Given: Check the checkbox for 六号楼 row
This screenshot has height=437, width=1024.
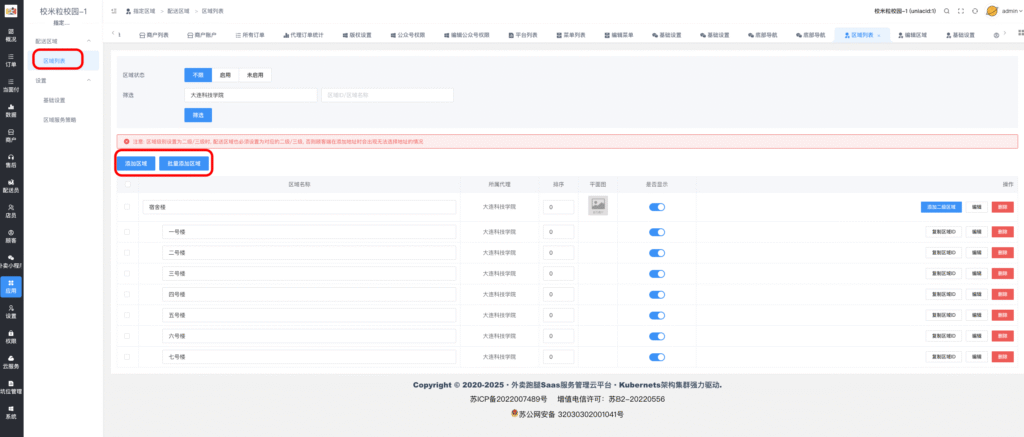Looking at the screenshot, I should point(127,336).
